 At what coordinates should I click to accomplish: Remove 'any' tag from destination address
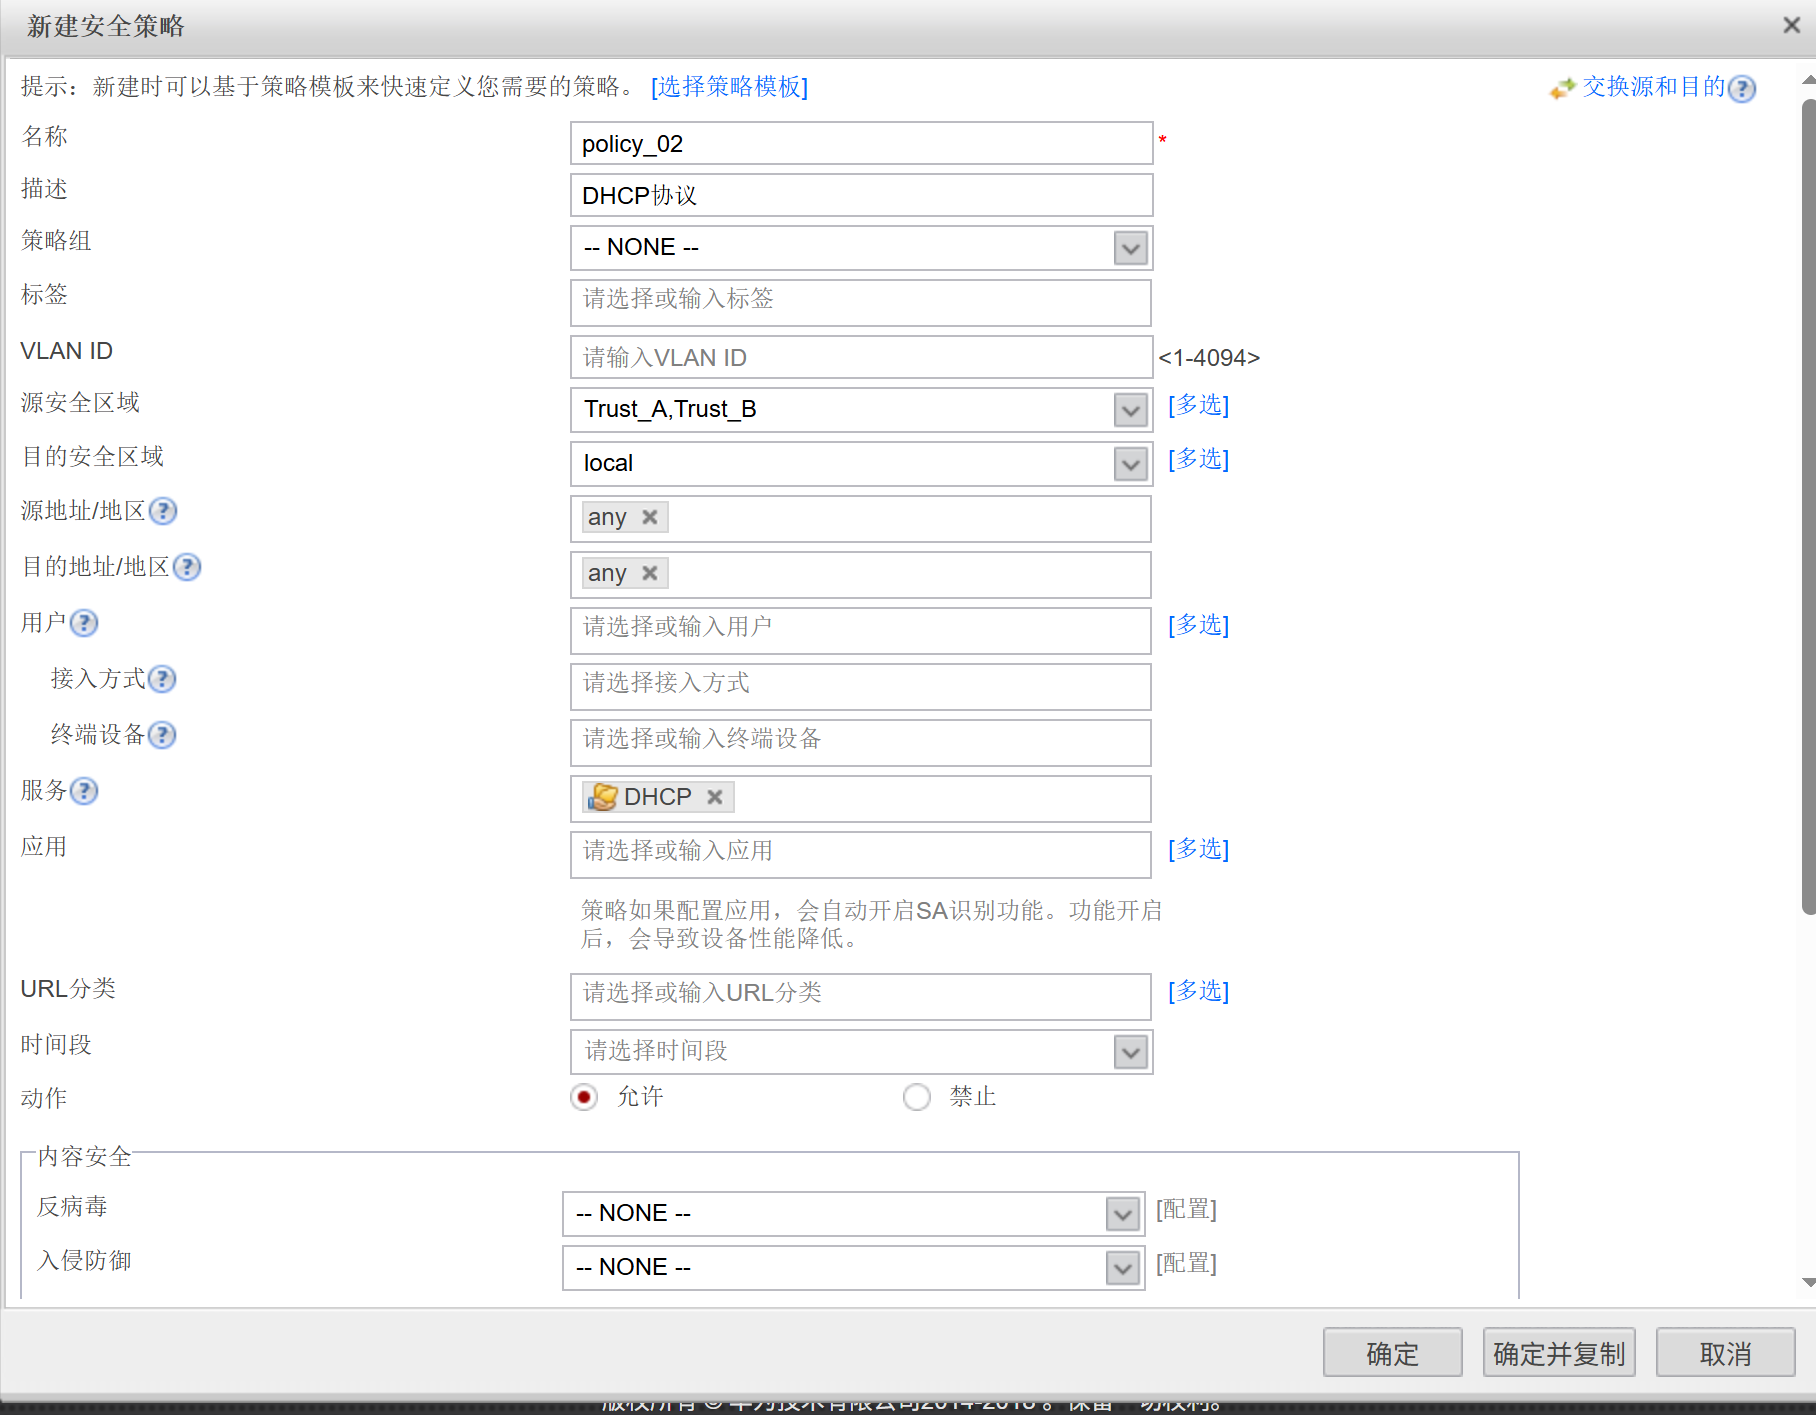coord(650,573)
